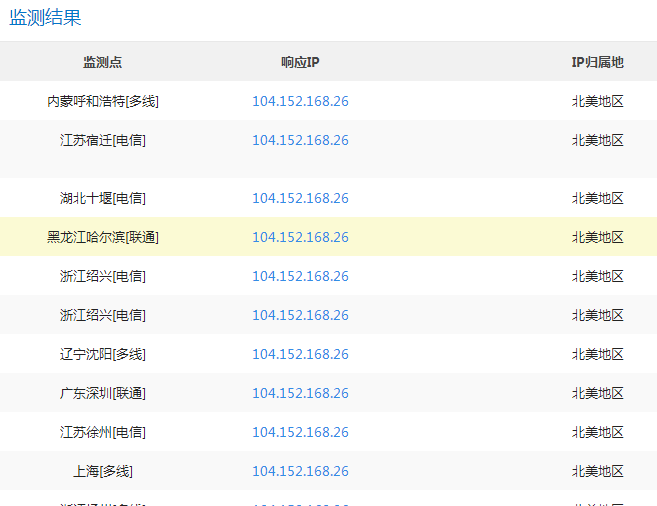Click the 监测结果 heading
Viewport: 657px width, 506px height.
coord(46,18)
